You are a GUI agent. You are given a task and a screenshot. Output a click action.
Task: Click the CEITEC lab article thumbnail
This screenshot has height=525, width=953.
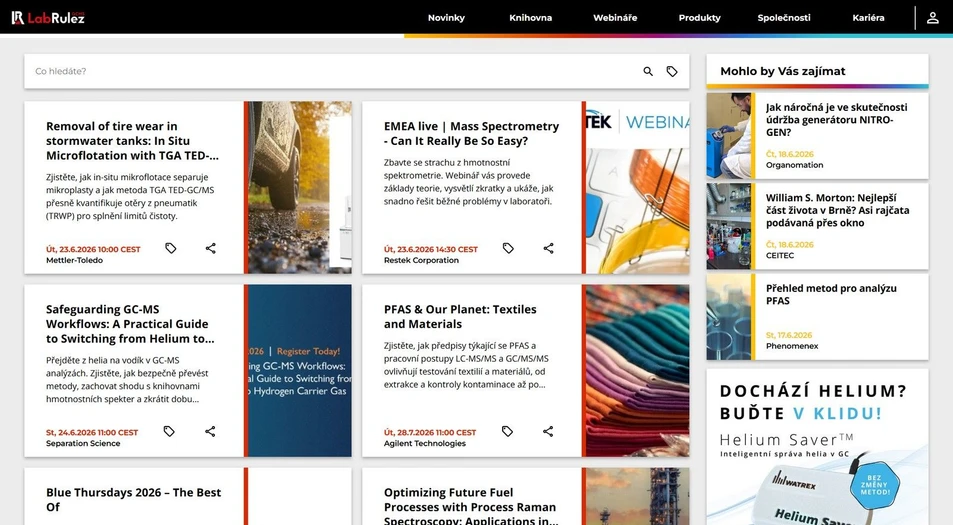(x=728, y=226)
